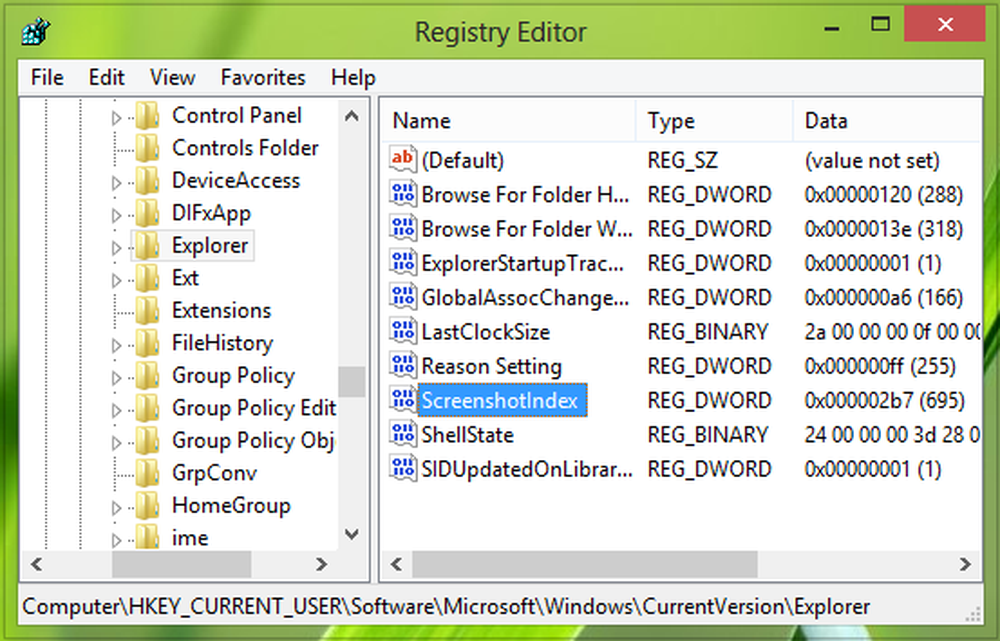
Task: Click the LastClockSize binary value icon
Action: click(403, 331)
